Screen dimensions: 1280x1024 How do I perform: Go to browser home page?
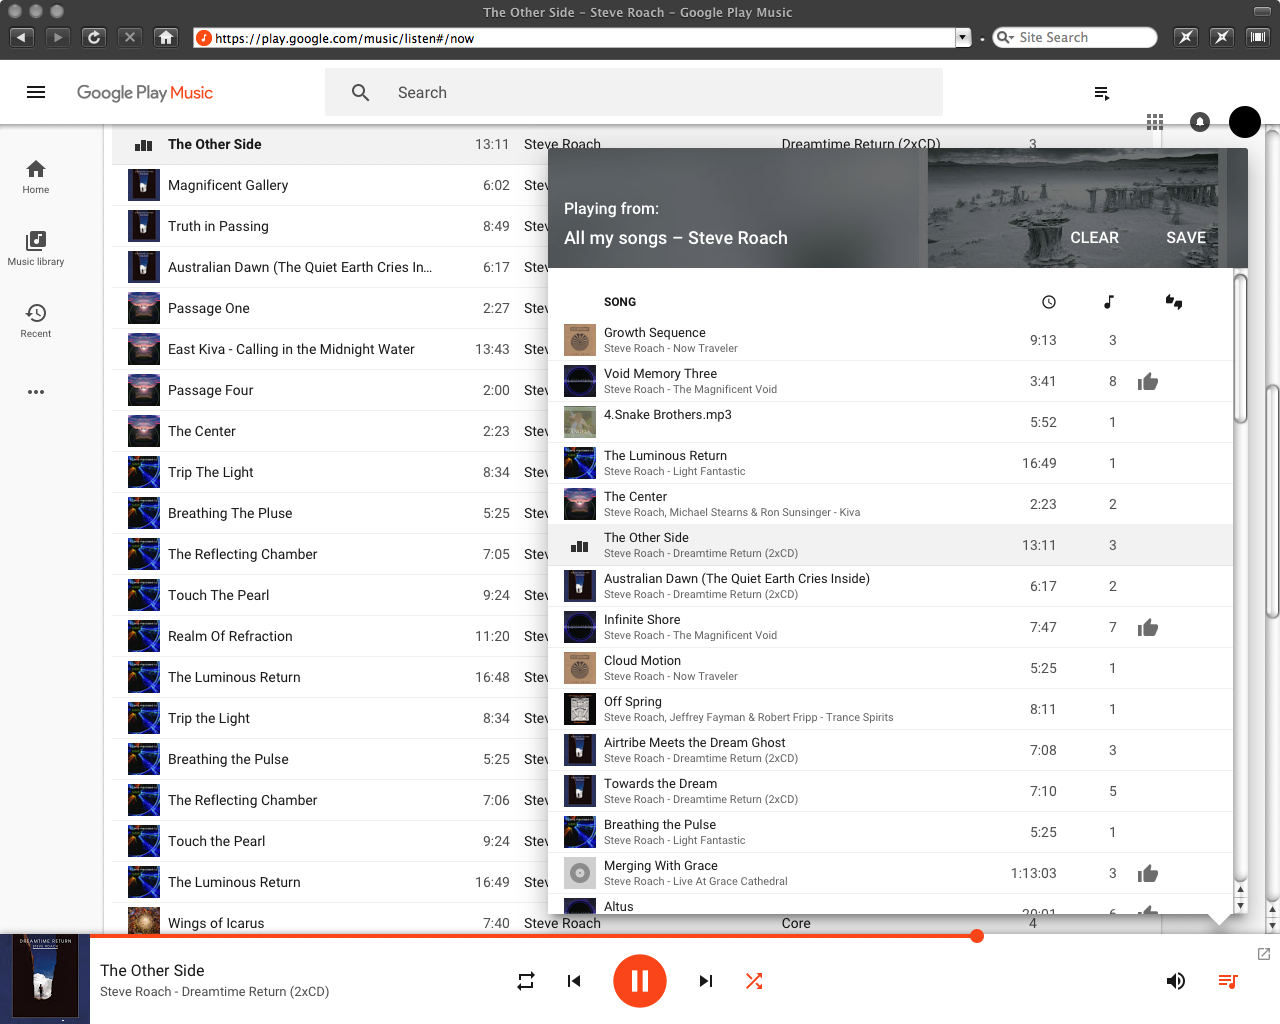coord(166,37)
